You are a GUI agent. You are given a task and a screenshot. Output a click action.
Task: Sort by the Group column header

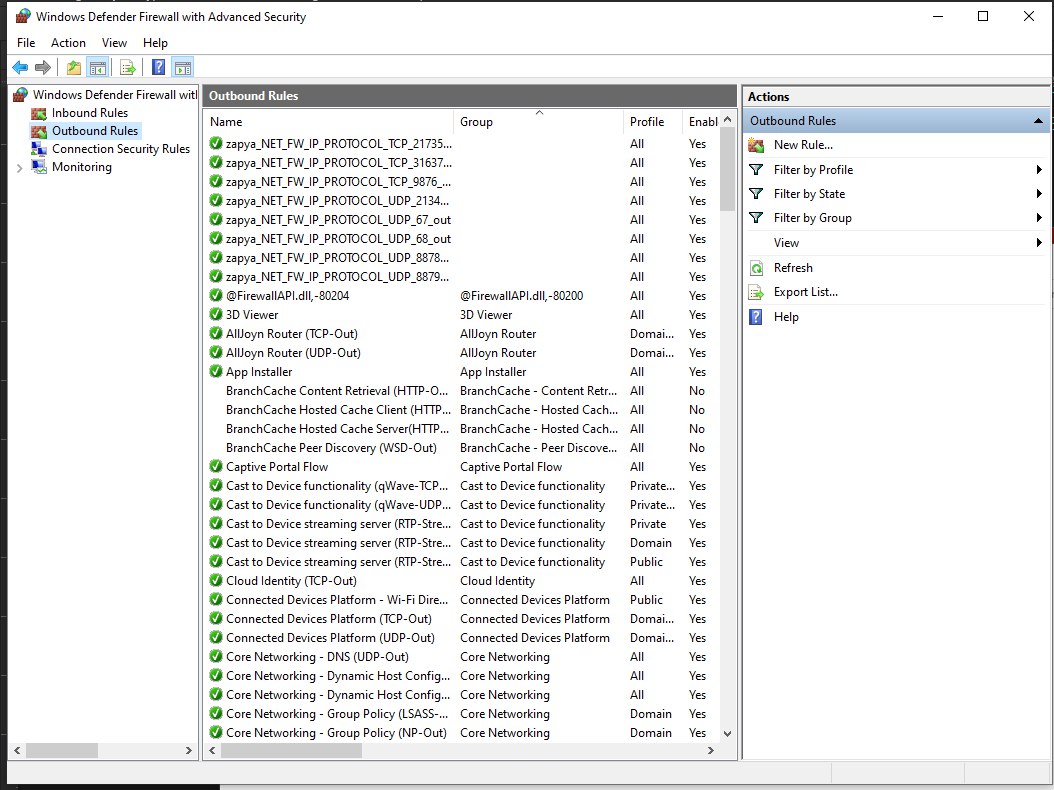[x=538, y=122]
